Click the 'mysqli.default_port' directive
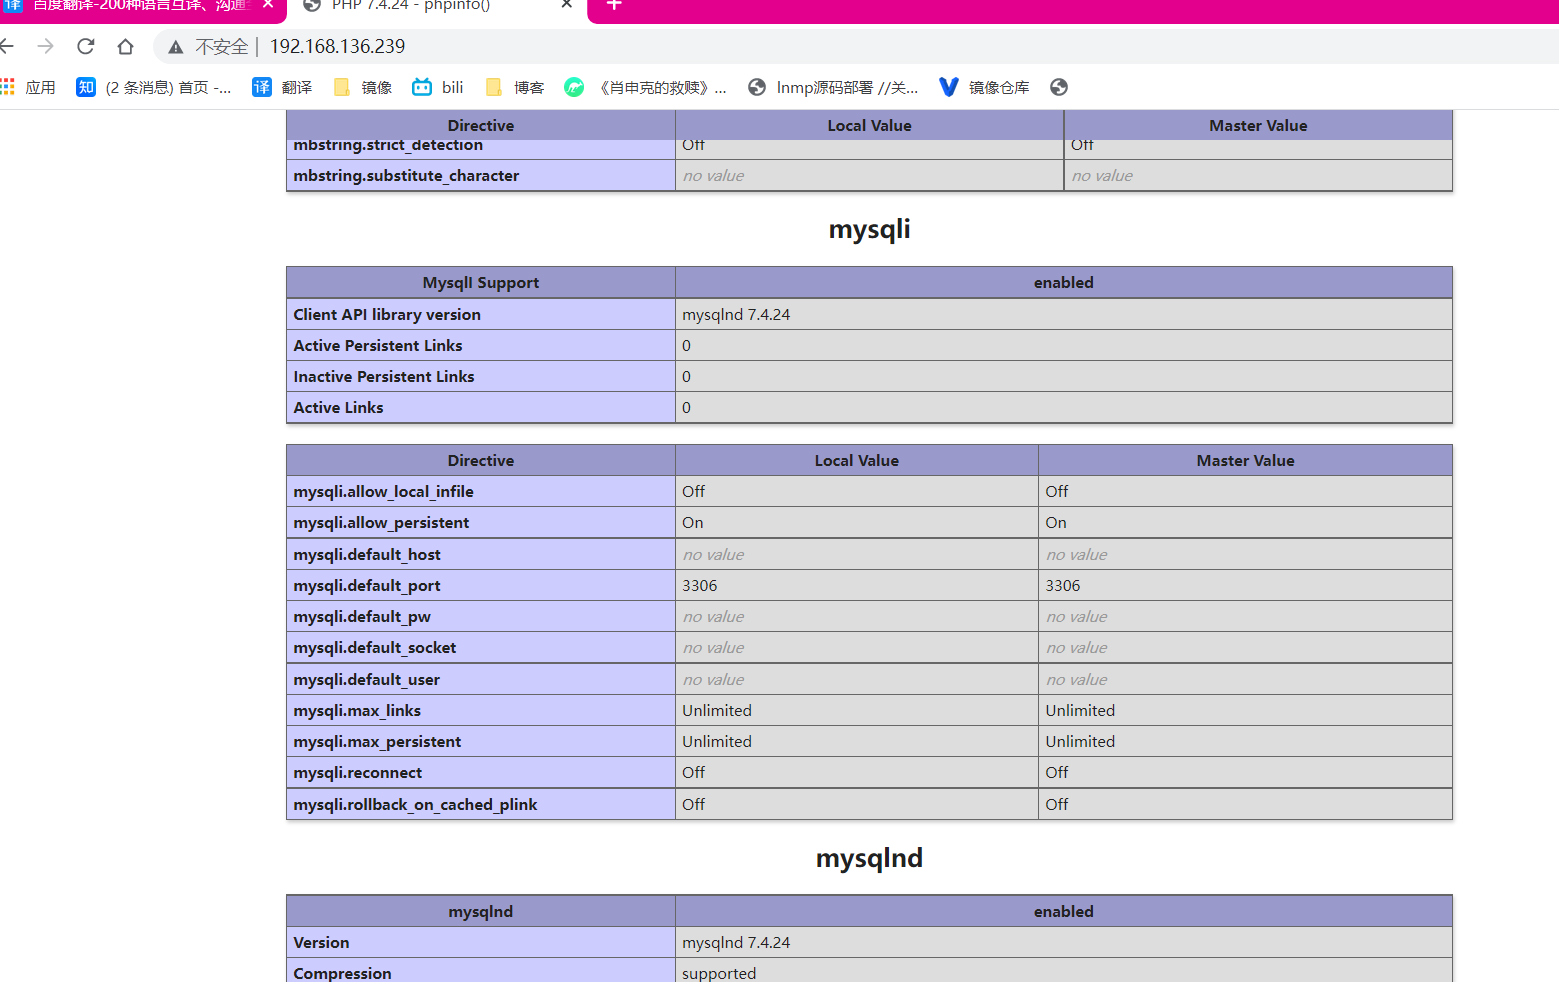 click(x=367, y=585)
